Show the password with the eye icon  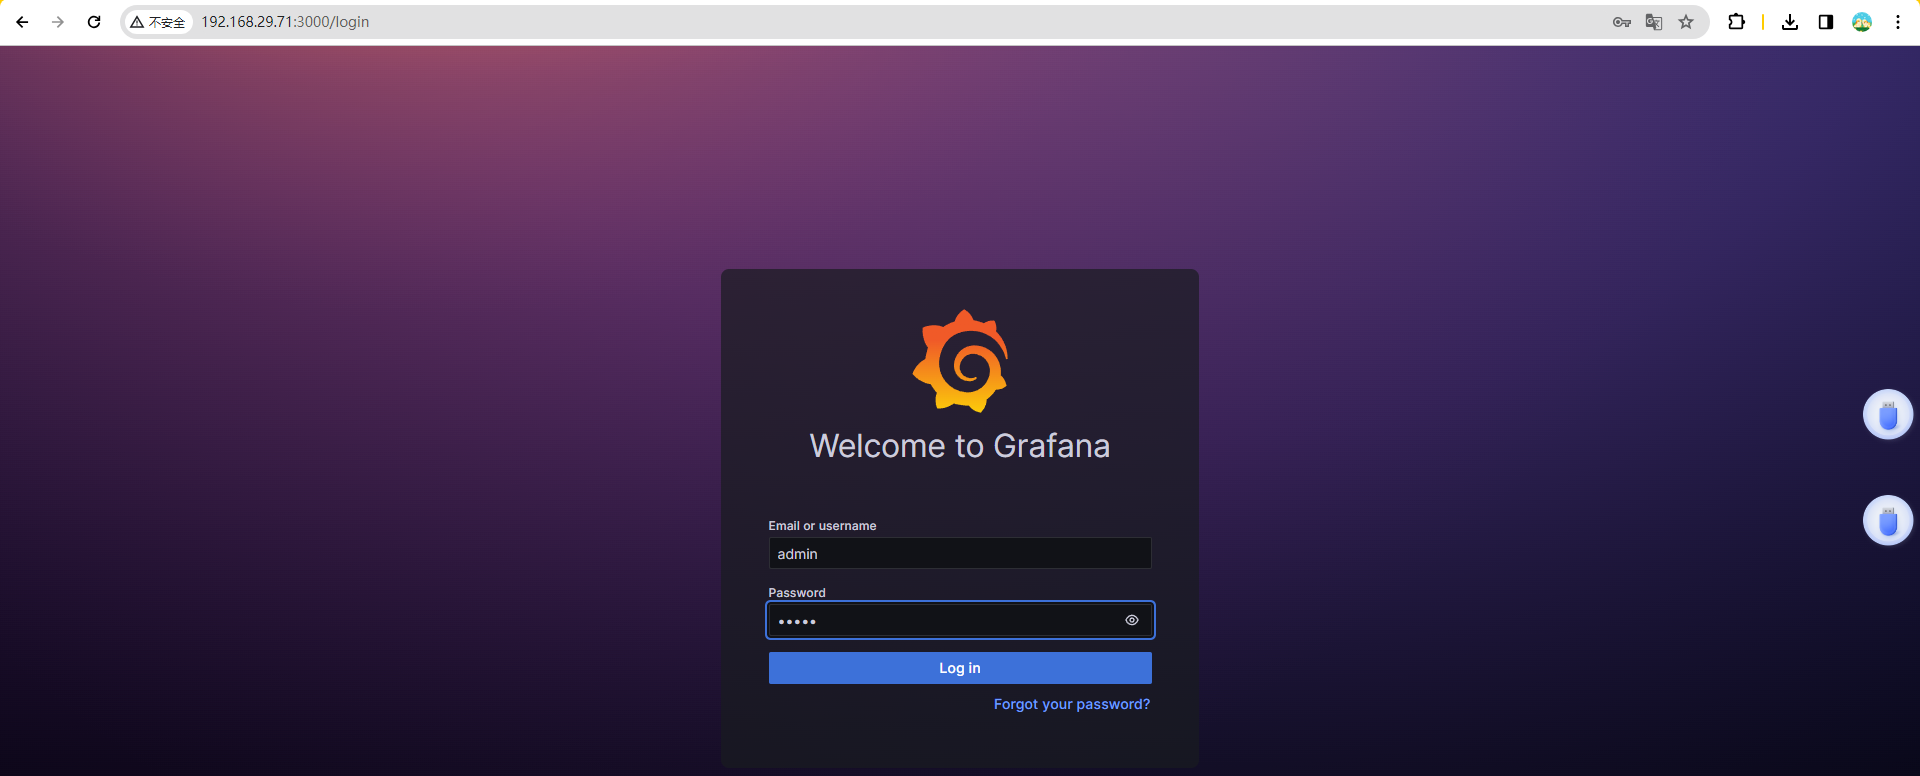(1132, 620)
